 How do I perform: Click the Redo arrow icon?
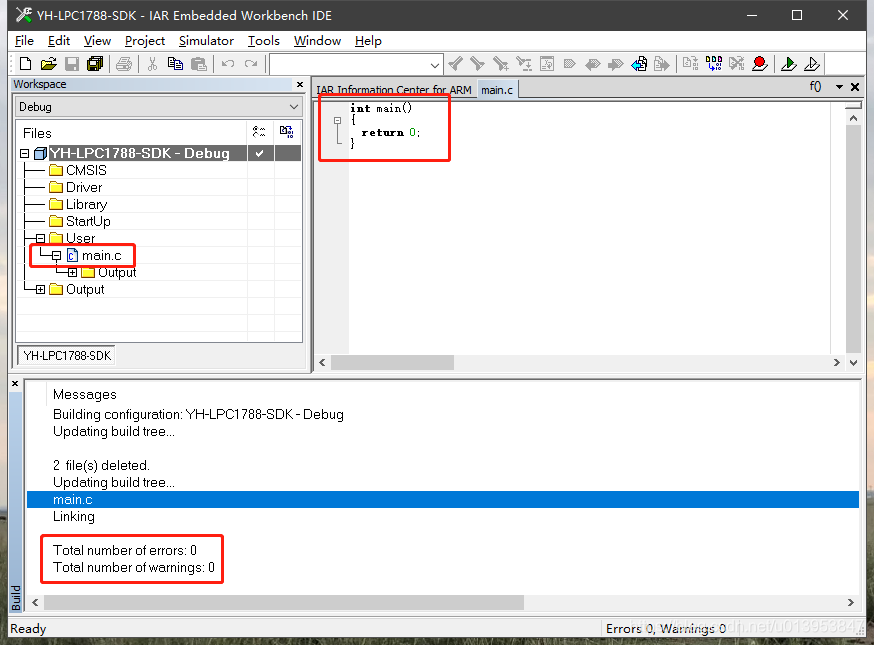[251, 64]
